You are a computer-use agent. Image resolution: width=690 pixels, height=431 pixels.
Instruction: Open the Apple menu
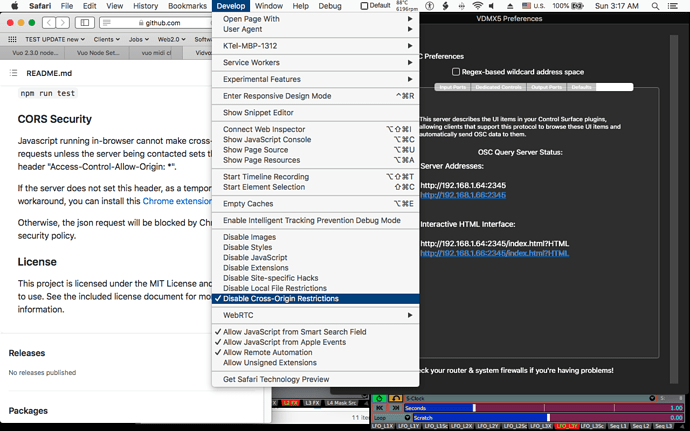15,6
